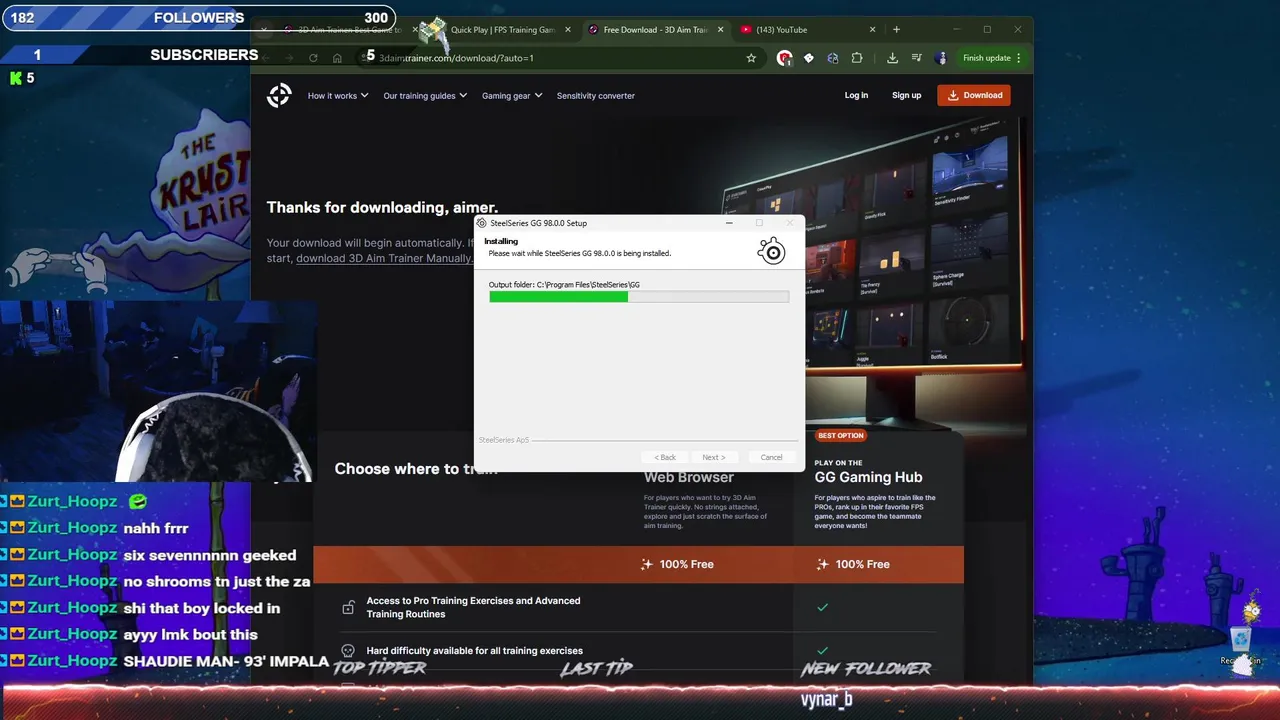Expand the How it works menu
This screenshot has width=1280, height=720.
click(338, 96)
